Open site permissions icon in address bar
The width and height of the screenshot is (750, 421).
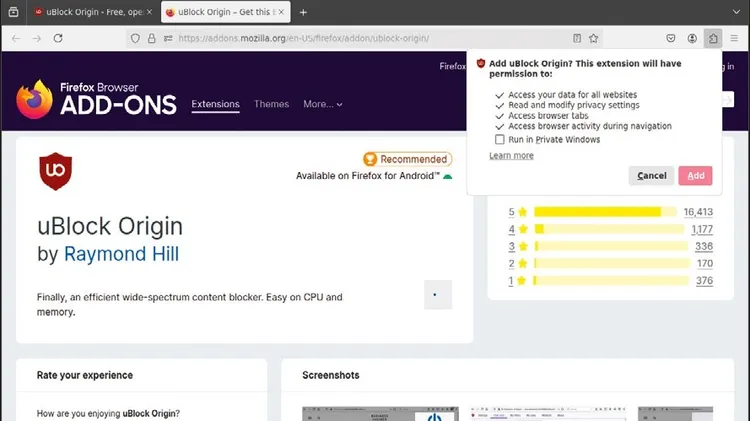pyautogui.click(x=168, y=38)
